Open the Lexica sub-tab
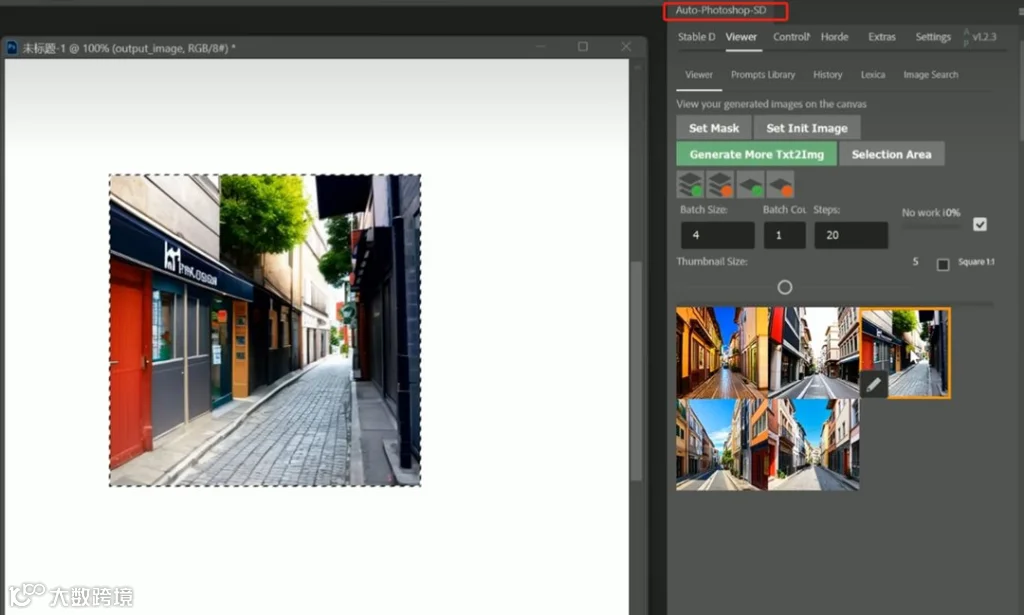The image size is (1024, 615). [x=872, y=75]
